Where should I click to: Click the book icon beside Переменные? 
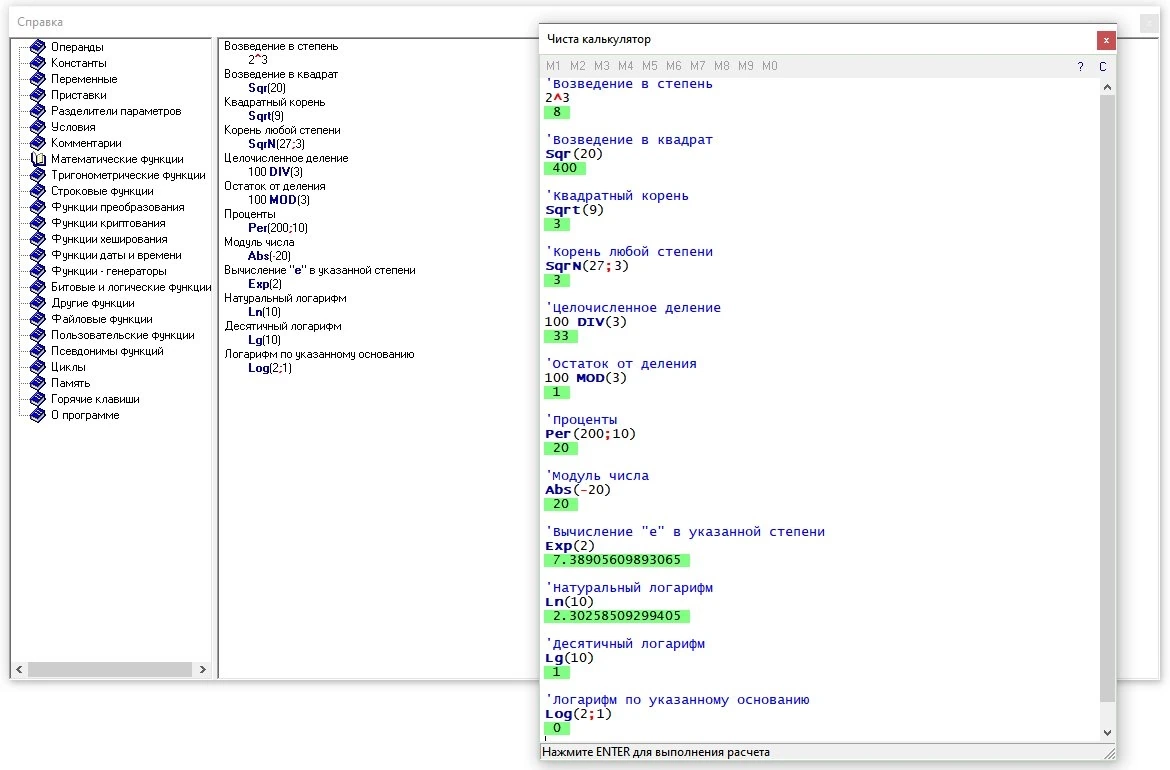(x=37, y=79)
